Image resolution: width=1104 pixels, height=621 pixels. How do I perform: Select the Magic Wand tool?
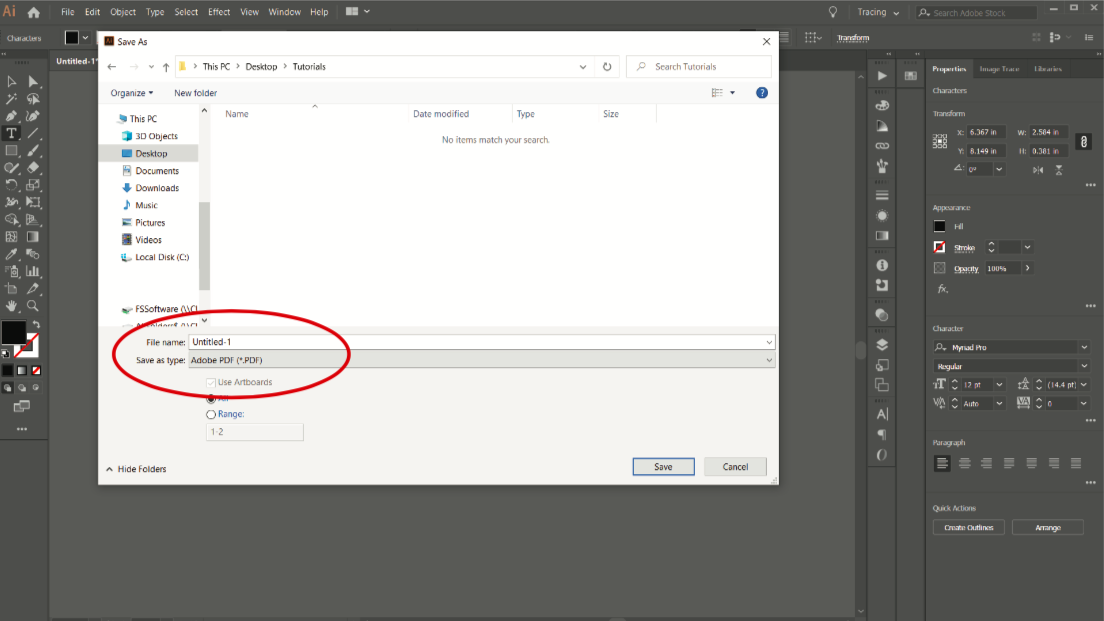[12, 99]
